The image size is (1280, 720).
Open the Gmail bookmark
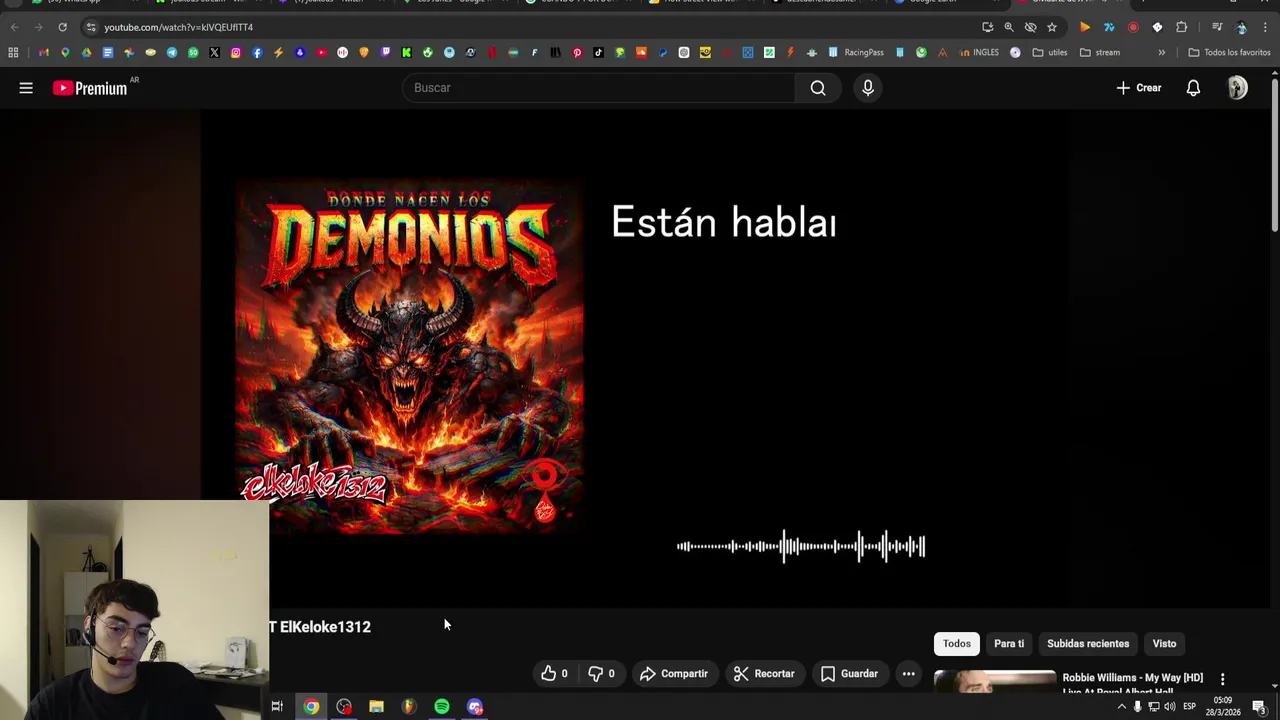click(x=43, y=52)
